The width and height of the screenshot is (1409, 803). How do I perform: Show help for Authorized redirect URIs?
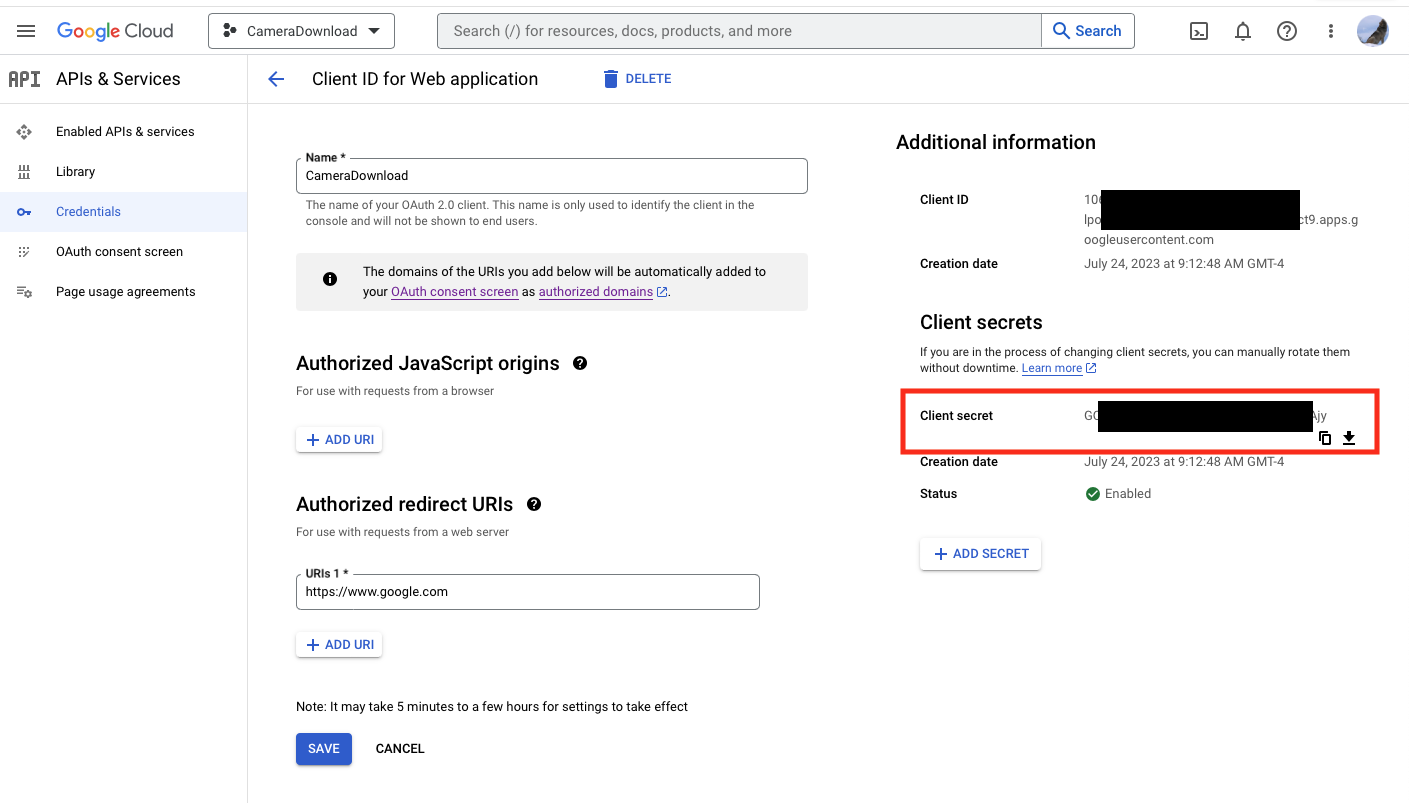click(x=534, y=504)
